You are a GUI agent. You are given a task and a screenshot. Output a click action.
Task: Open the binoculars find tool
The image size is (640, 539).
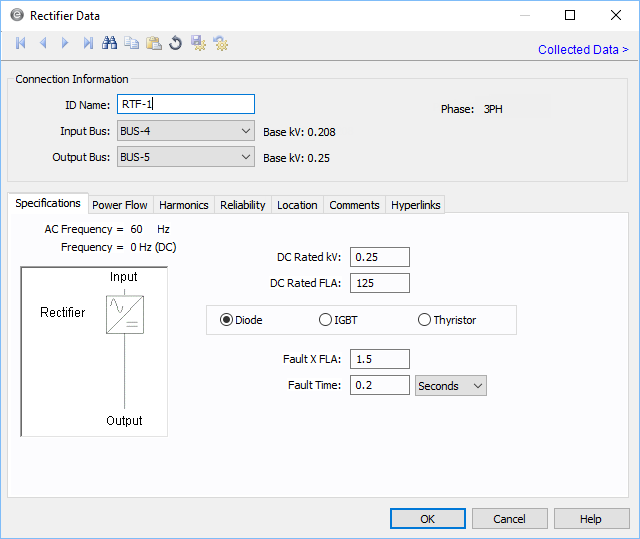(x=110, y=43)
